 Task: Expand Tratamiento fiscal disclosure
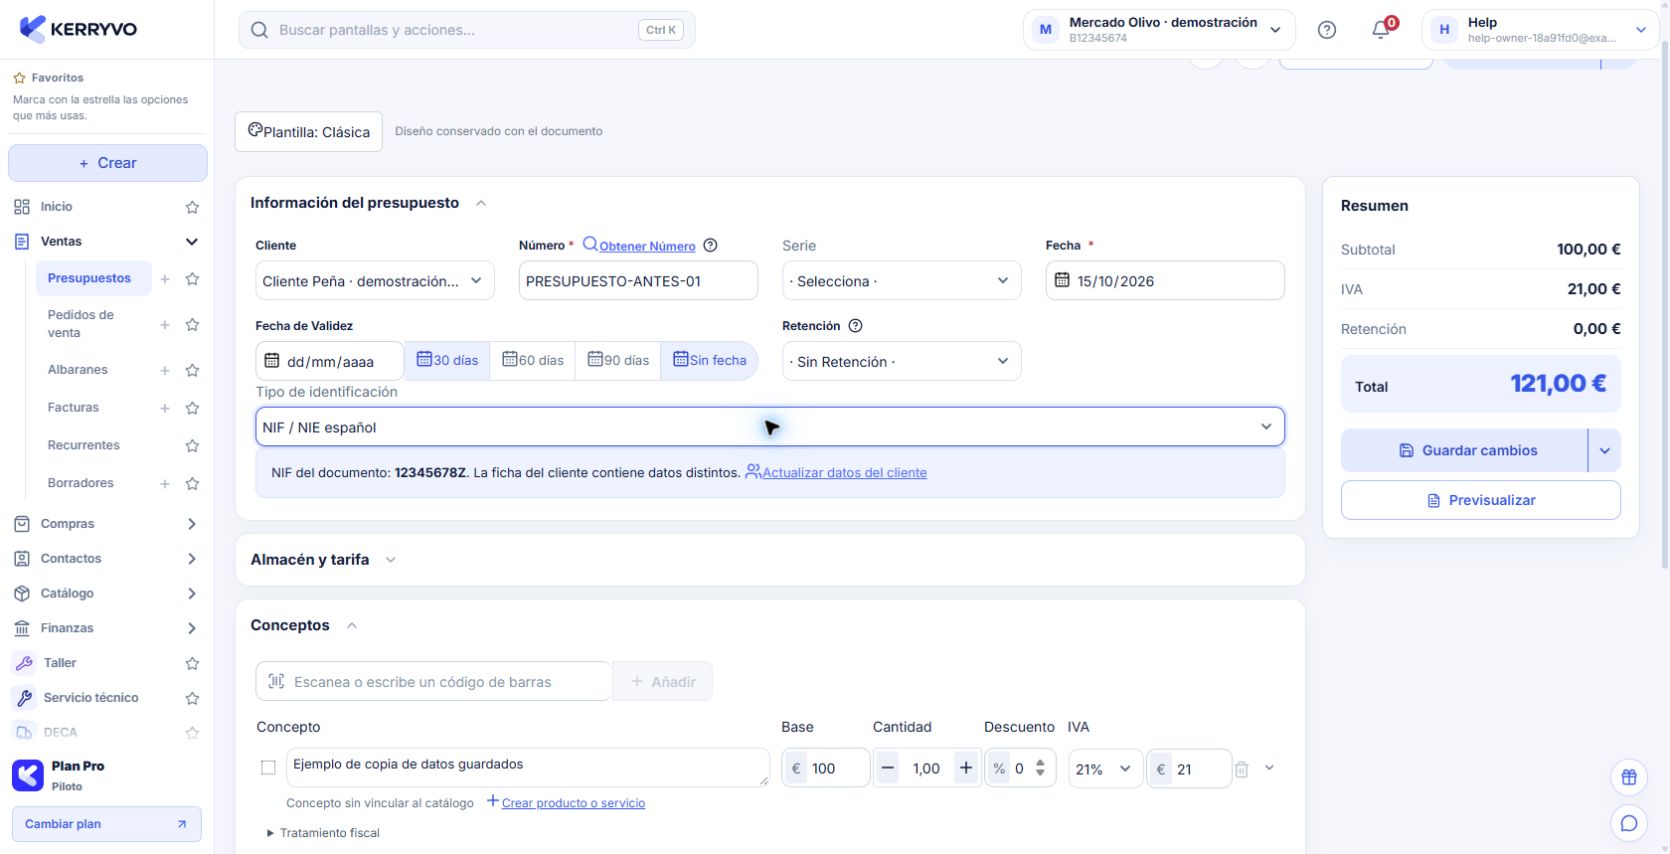pos(323,833)
